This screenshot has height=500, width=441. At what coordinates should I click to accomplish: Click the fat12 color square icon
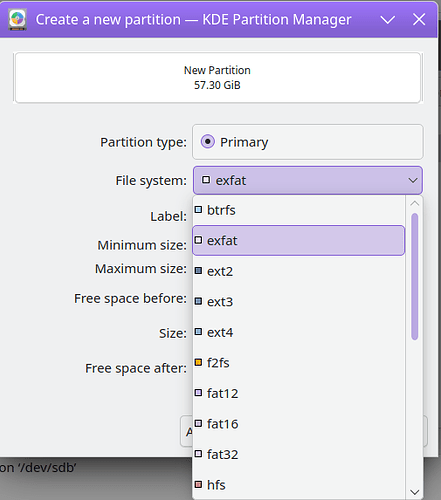pos(198,393)
